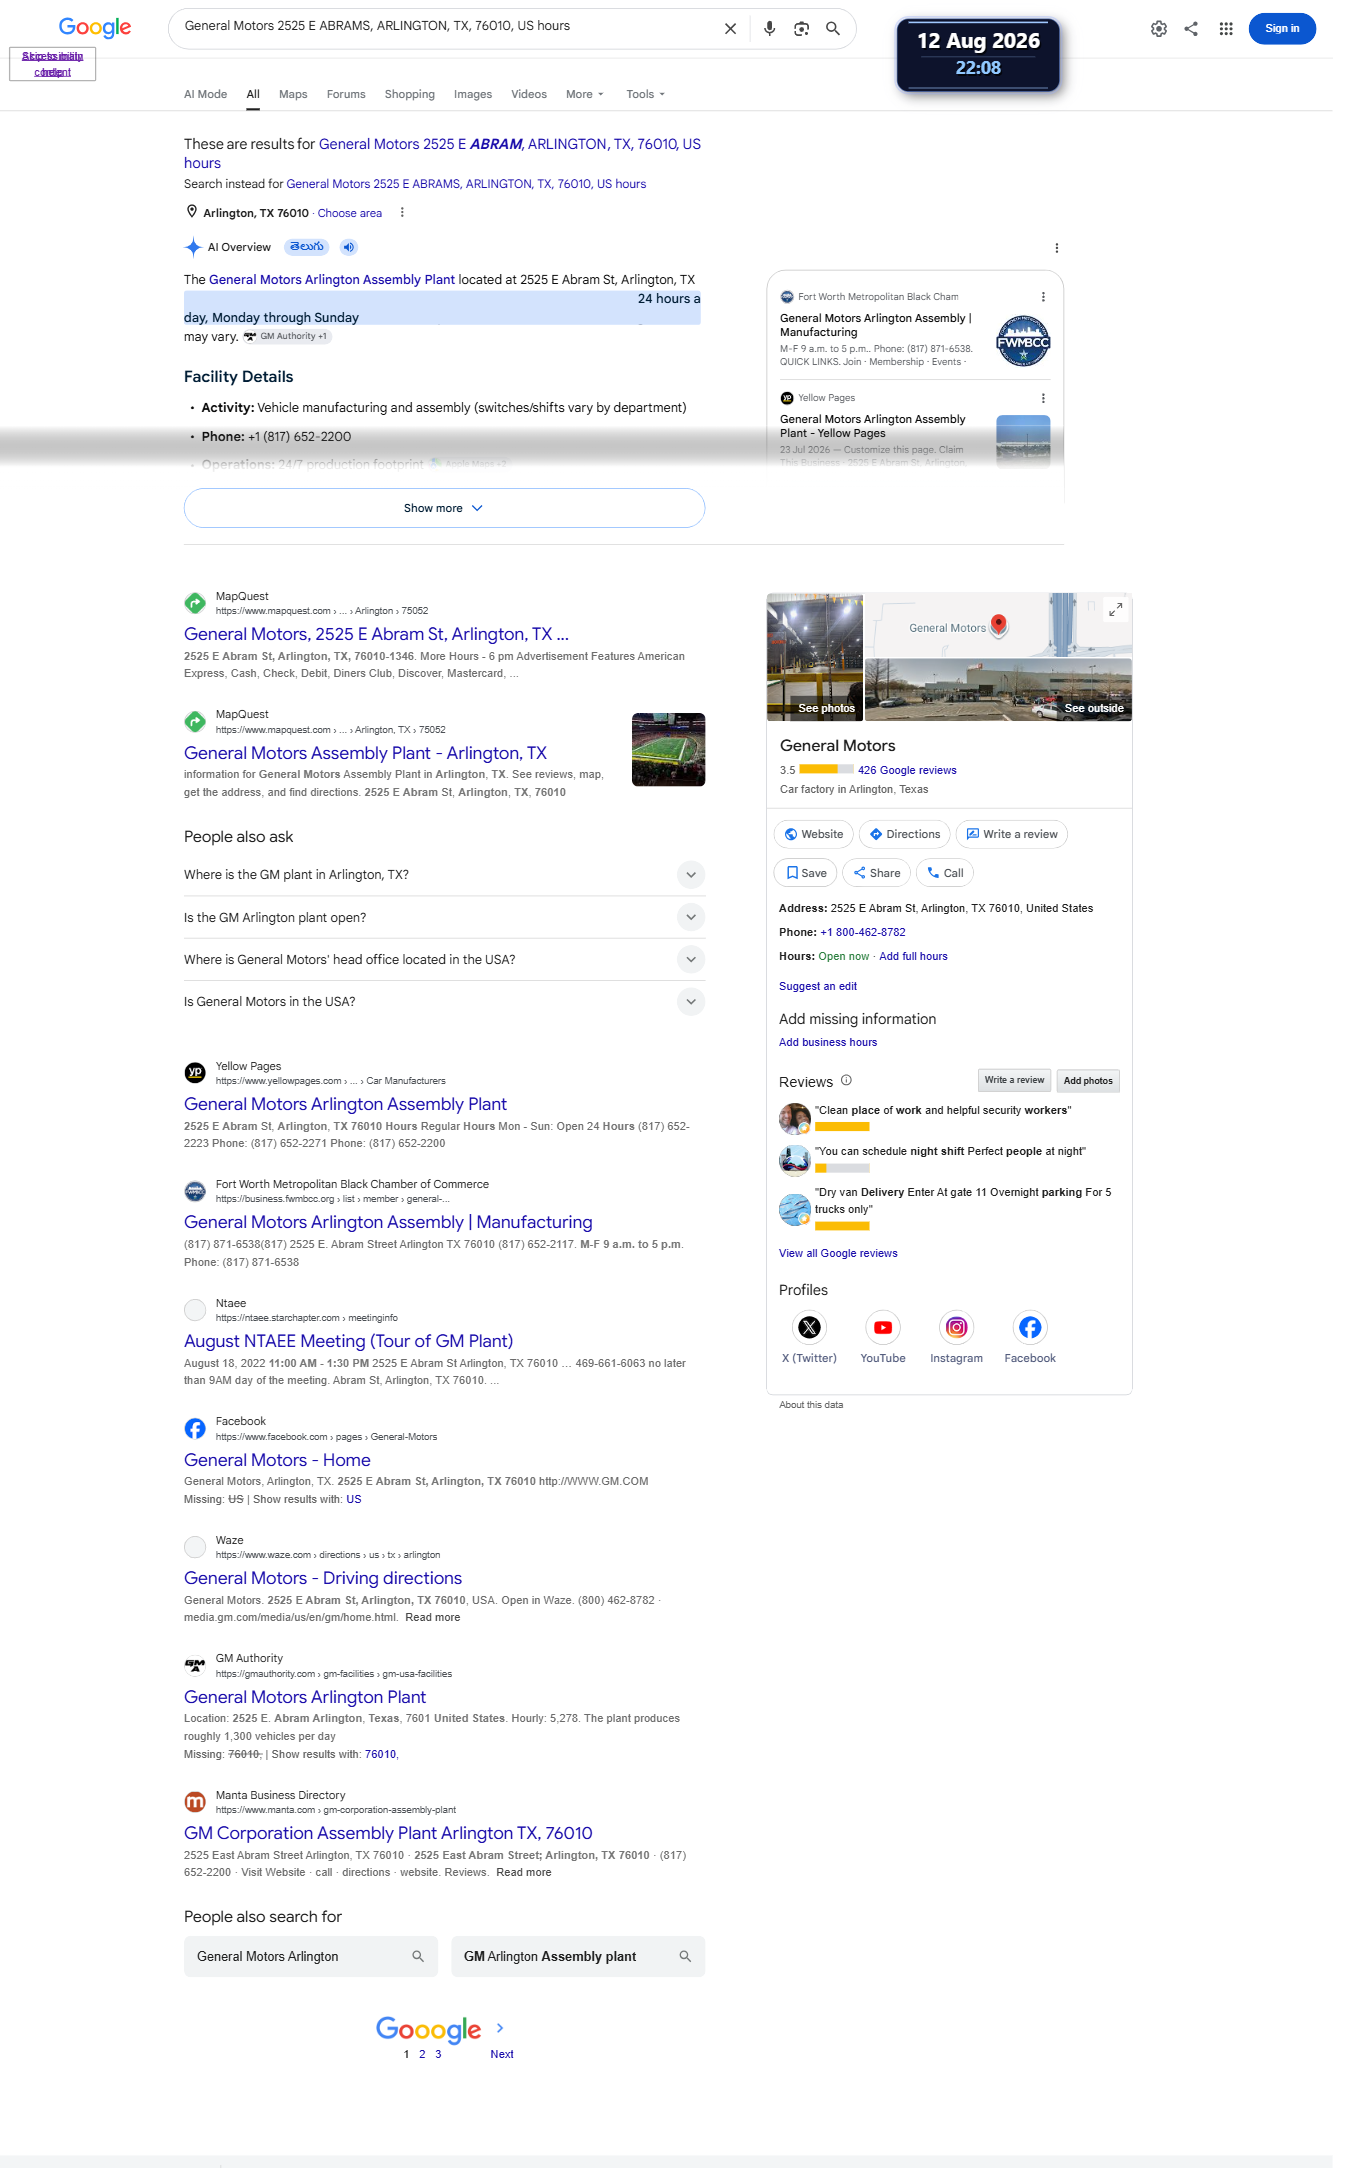
Task: Open the See outside street view image
Action: coord(998,690)
